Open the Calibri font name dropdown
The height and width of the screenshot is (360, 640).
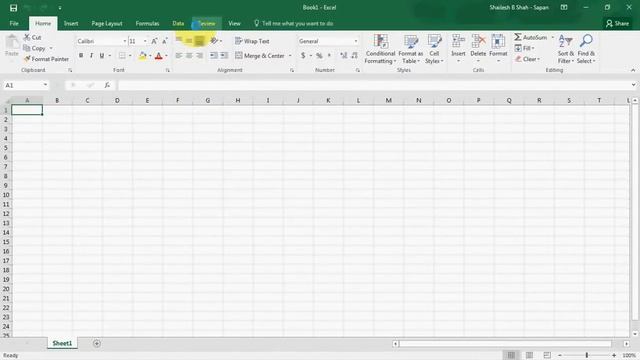[x=124, y=41]
